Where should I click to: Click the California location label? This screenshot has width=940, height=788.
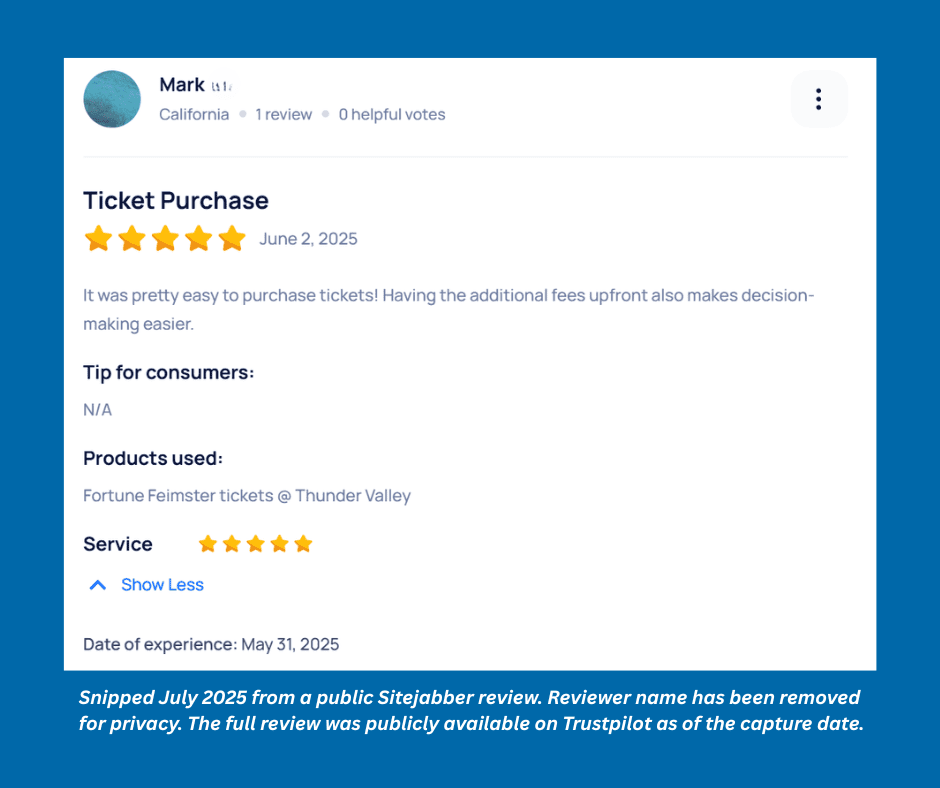(194, 114)
